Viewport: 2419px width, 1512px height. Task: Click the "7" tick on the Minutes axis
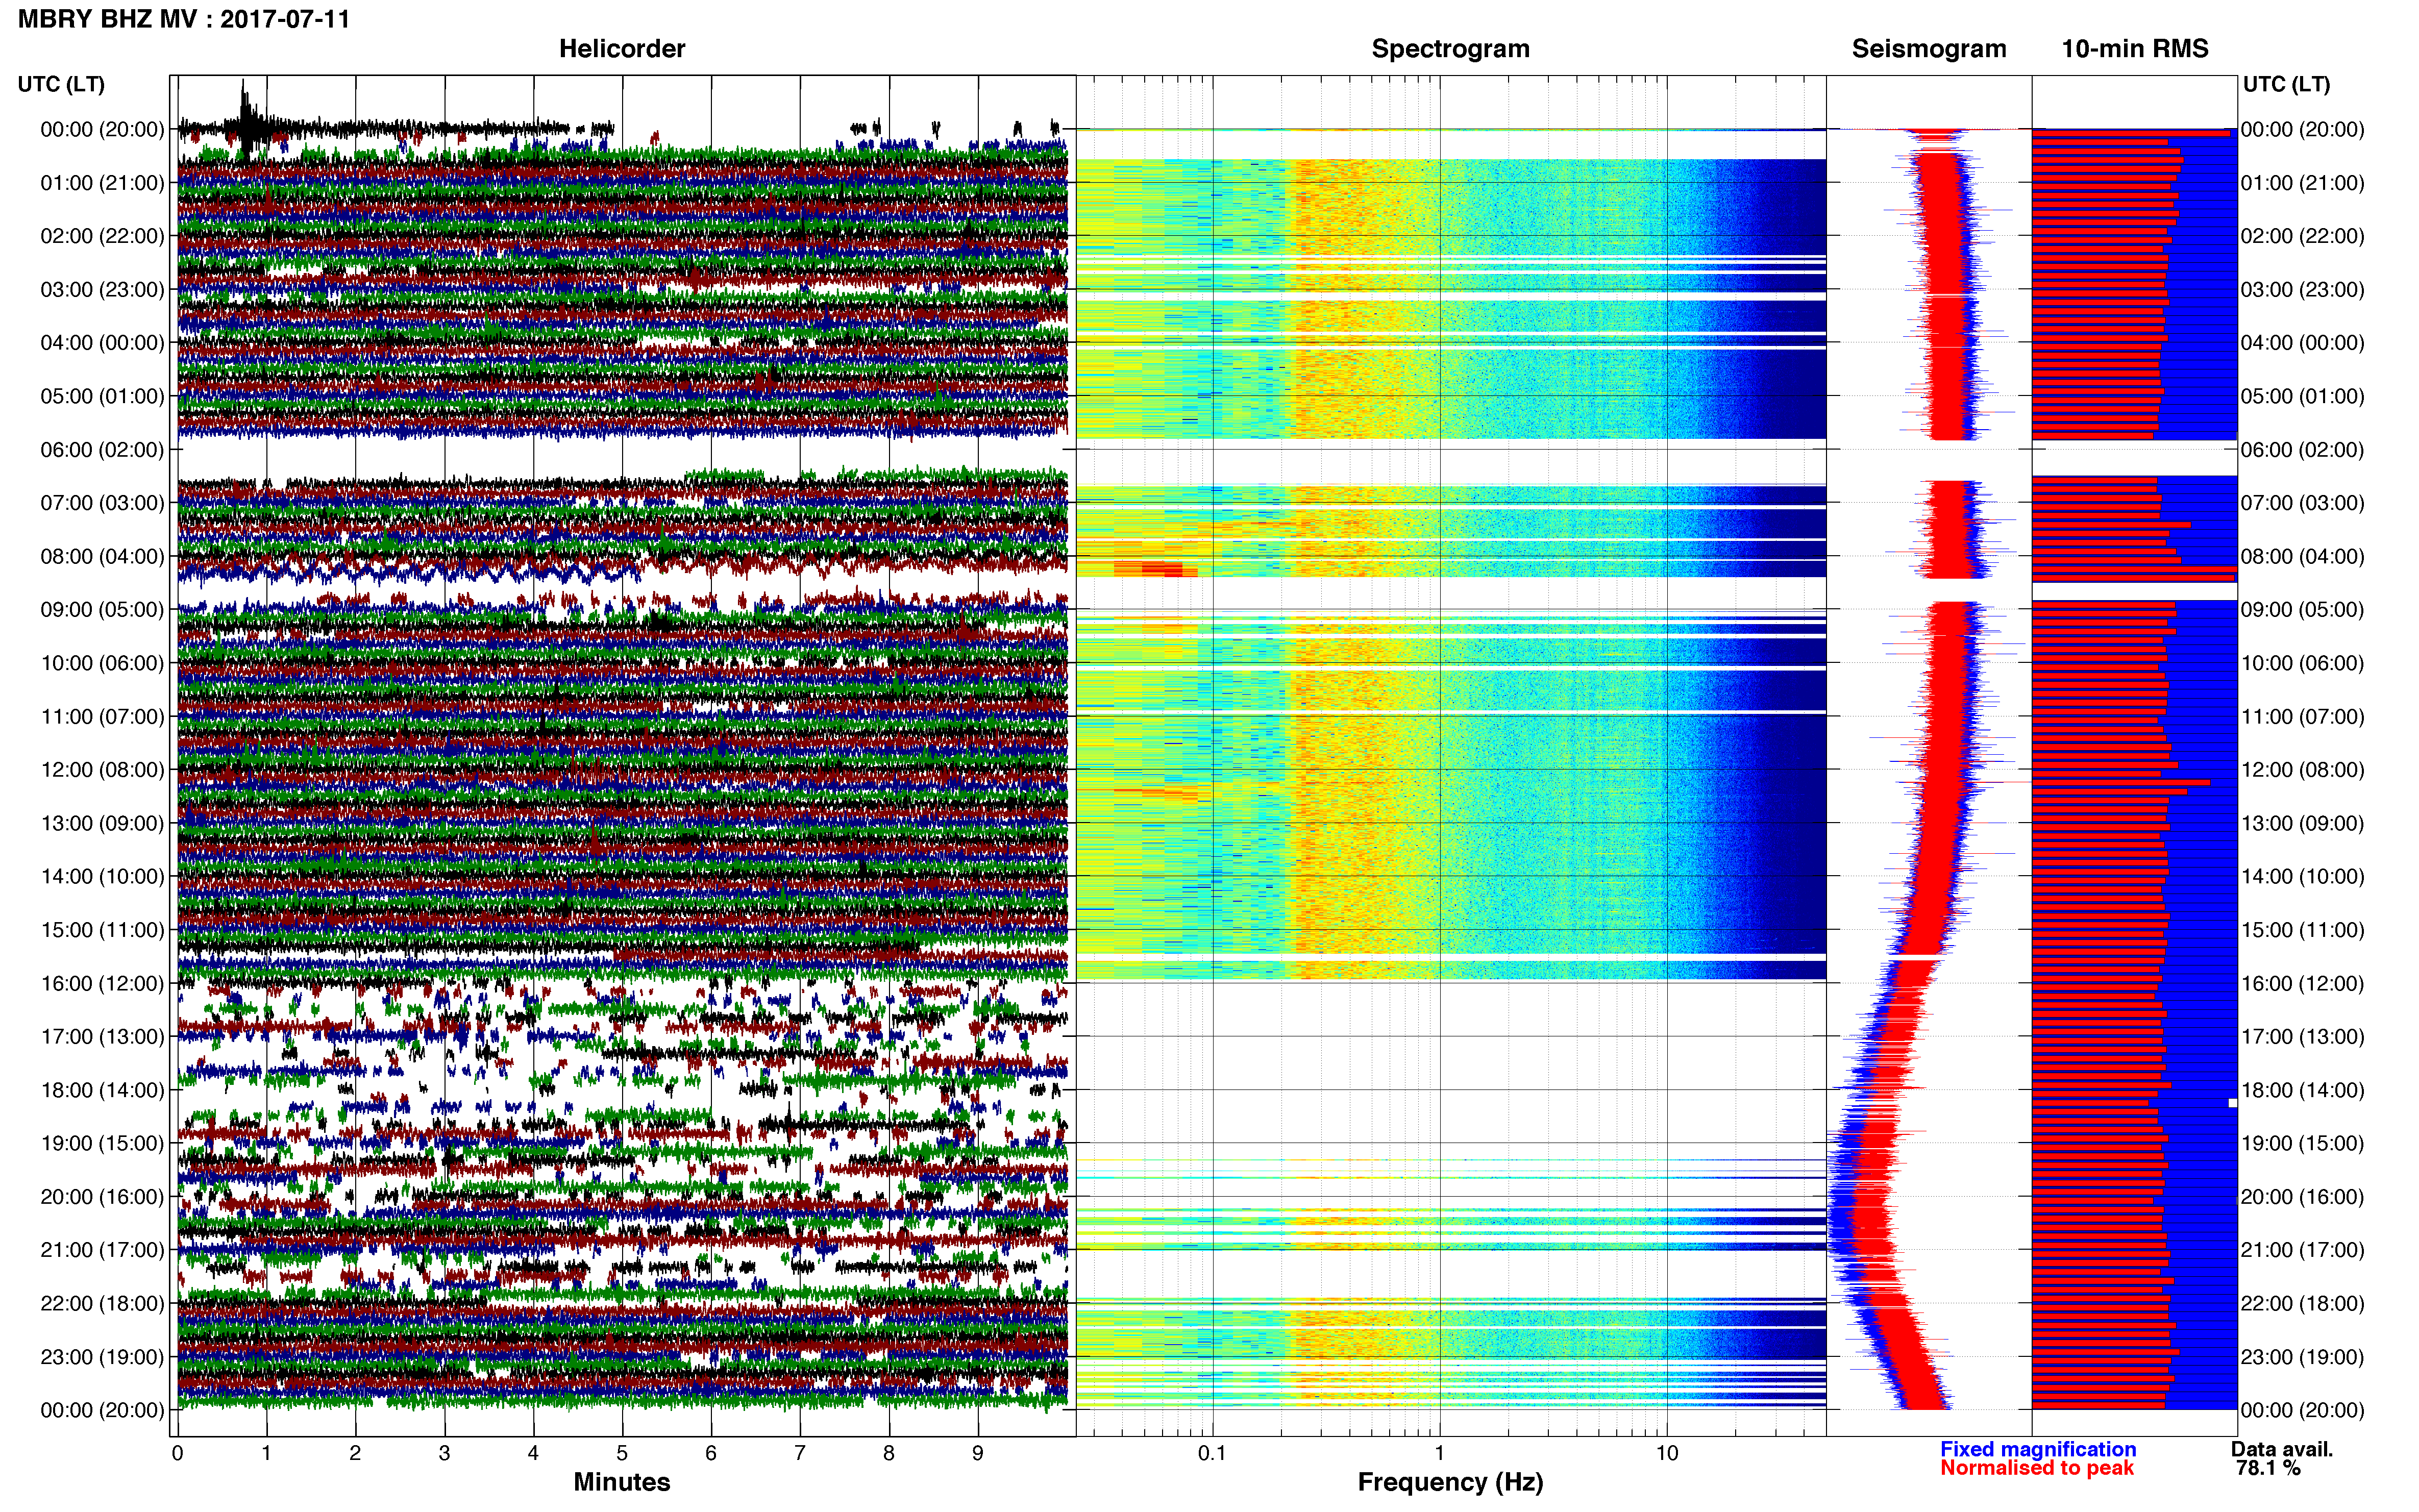point(800,1454)
